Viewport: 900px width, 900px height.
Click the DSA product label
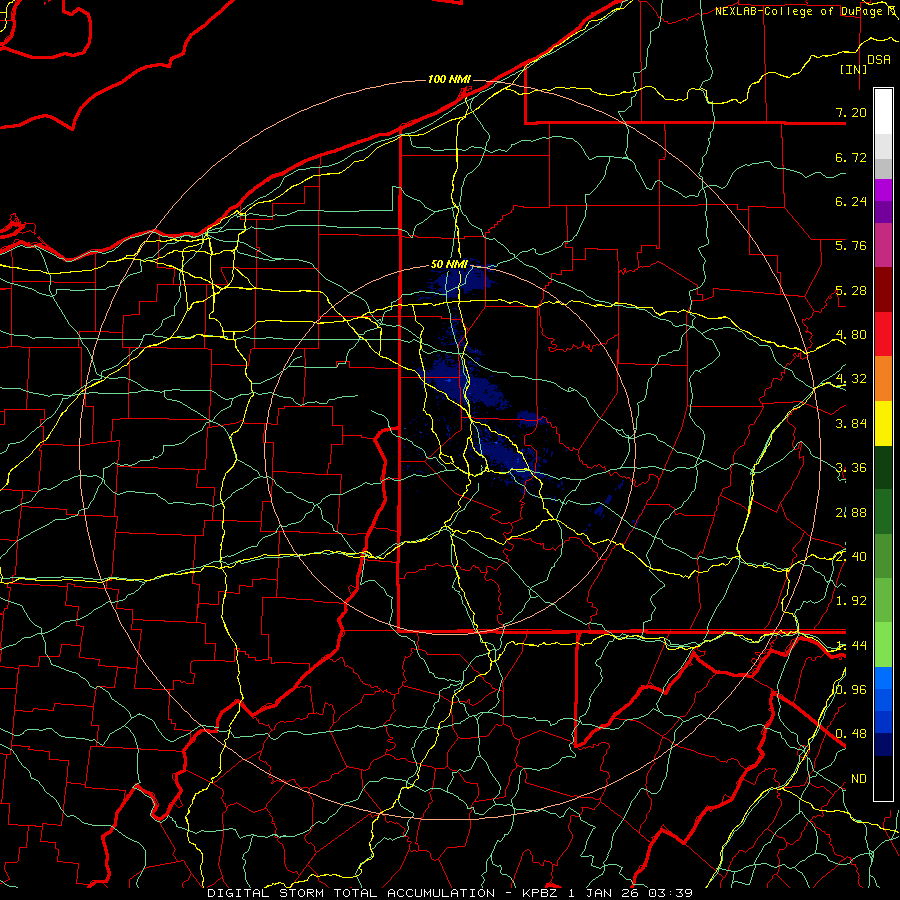click(878, 60)
